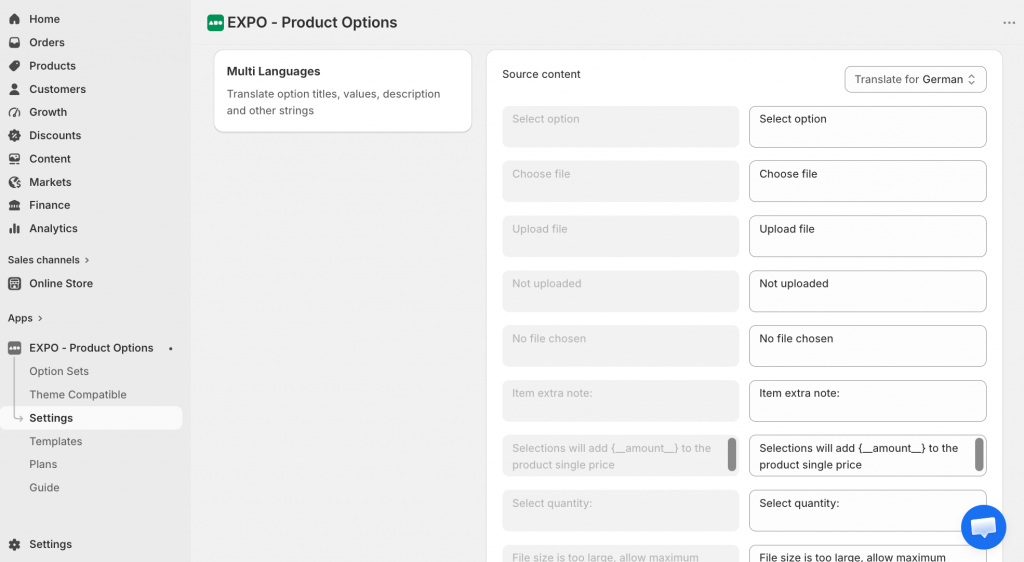Select the Multi Languages card
1024x562 pixels.
343,91
